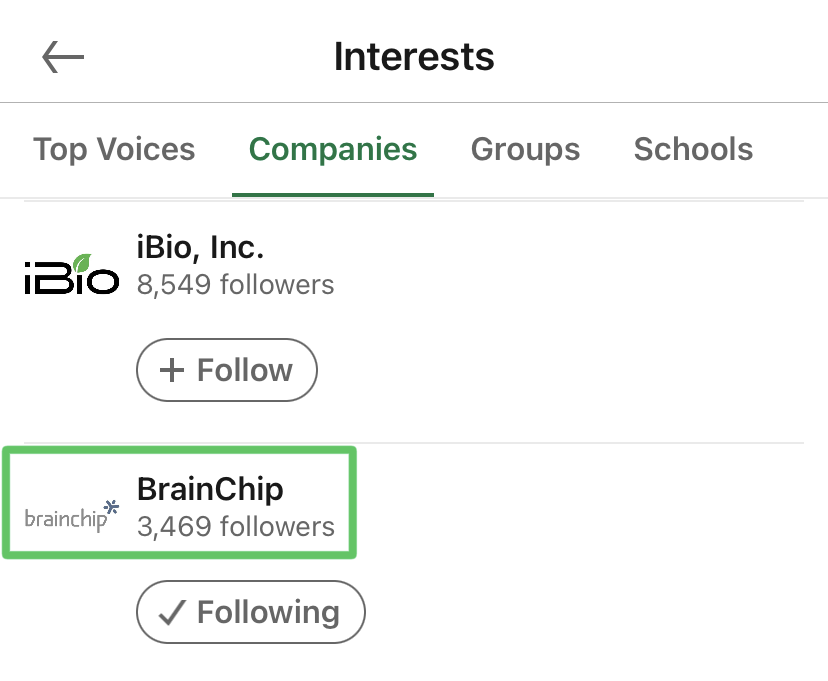The image size is (828, 681).
Task: Click the green underline beneath Companies tab
Action: pos(333,195)
